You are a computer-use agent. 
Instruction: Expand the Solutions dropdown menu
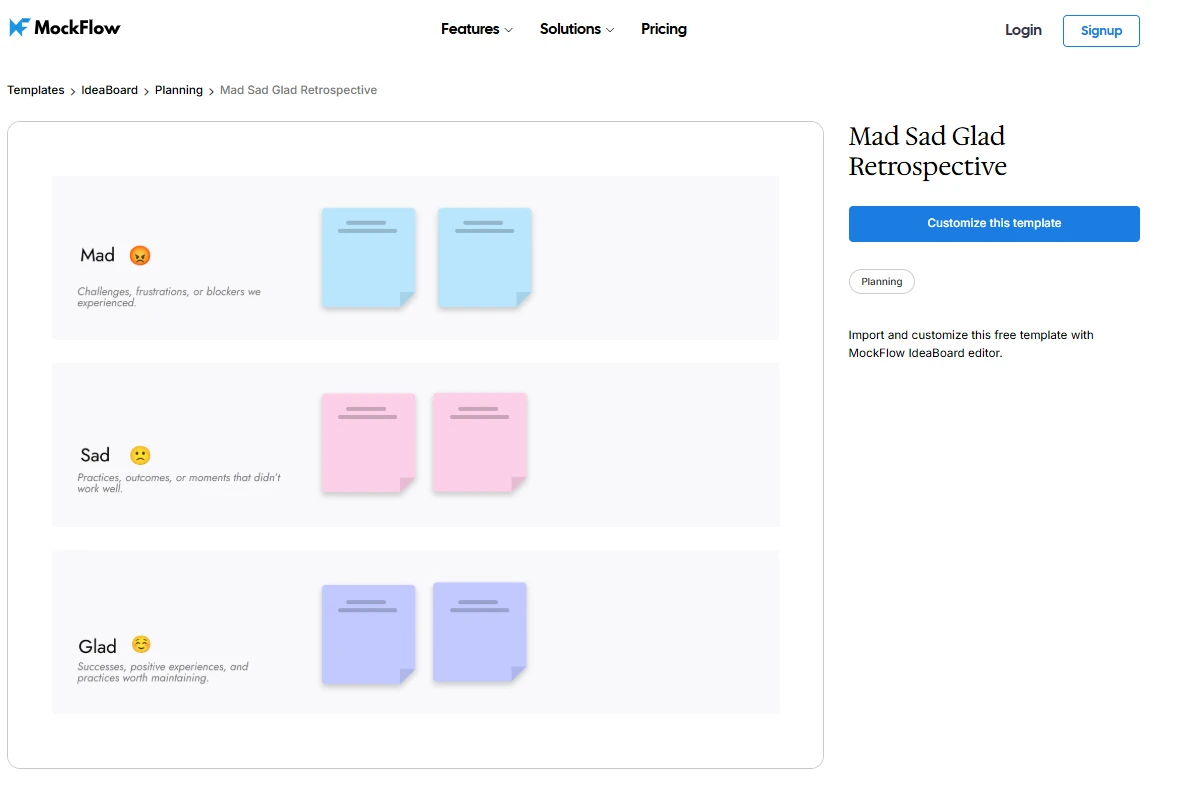pyautogui.click(x=577, y=29)
